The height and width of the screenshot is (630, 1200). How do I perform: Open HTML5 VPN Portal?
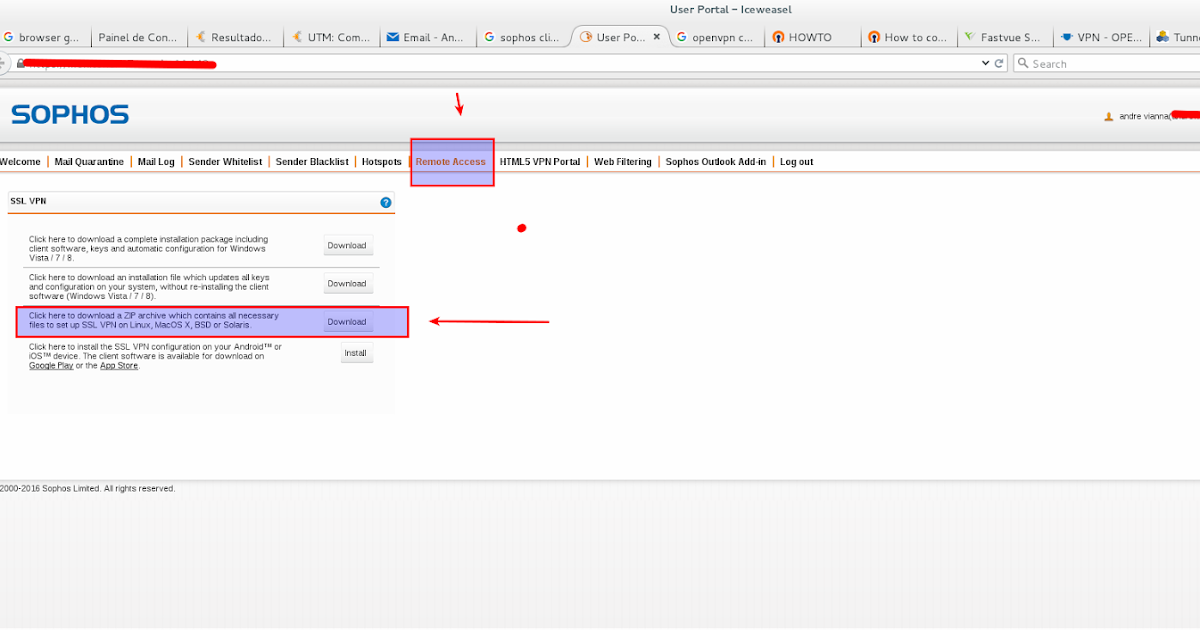pos(540,162)
